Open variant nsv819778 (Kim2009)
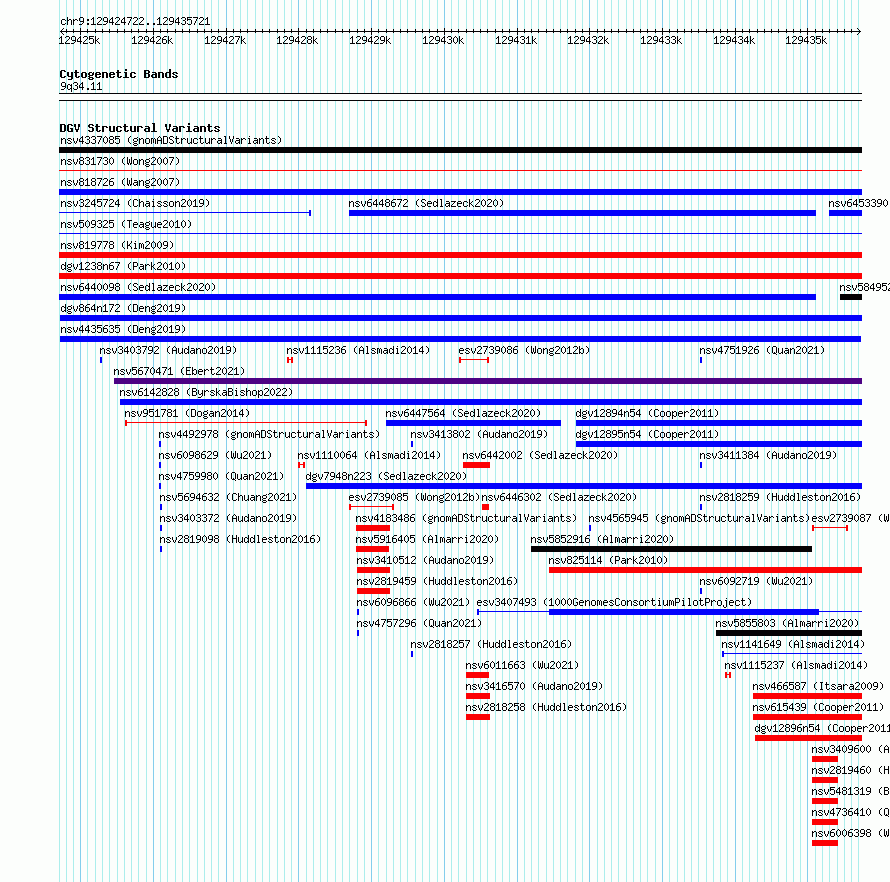The width and height of the screenshot is (890, 882). click(x=117, y=245)
